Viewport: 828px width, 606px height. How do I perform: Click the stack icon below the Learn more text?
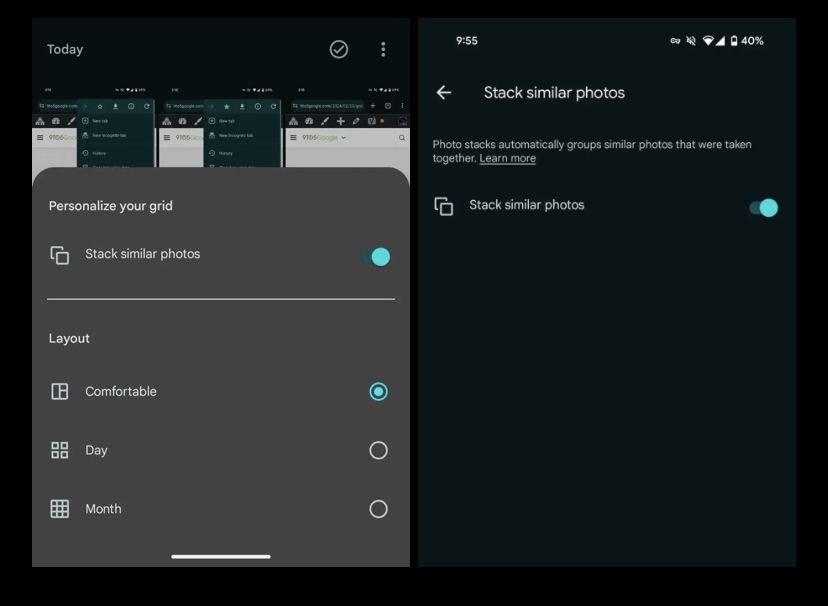tap(444, 206)
